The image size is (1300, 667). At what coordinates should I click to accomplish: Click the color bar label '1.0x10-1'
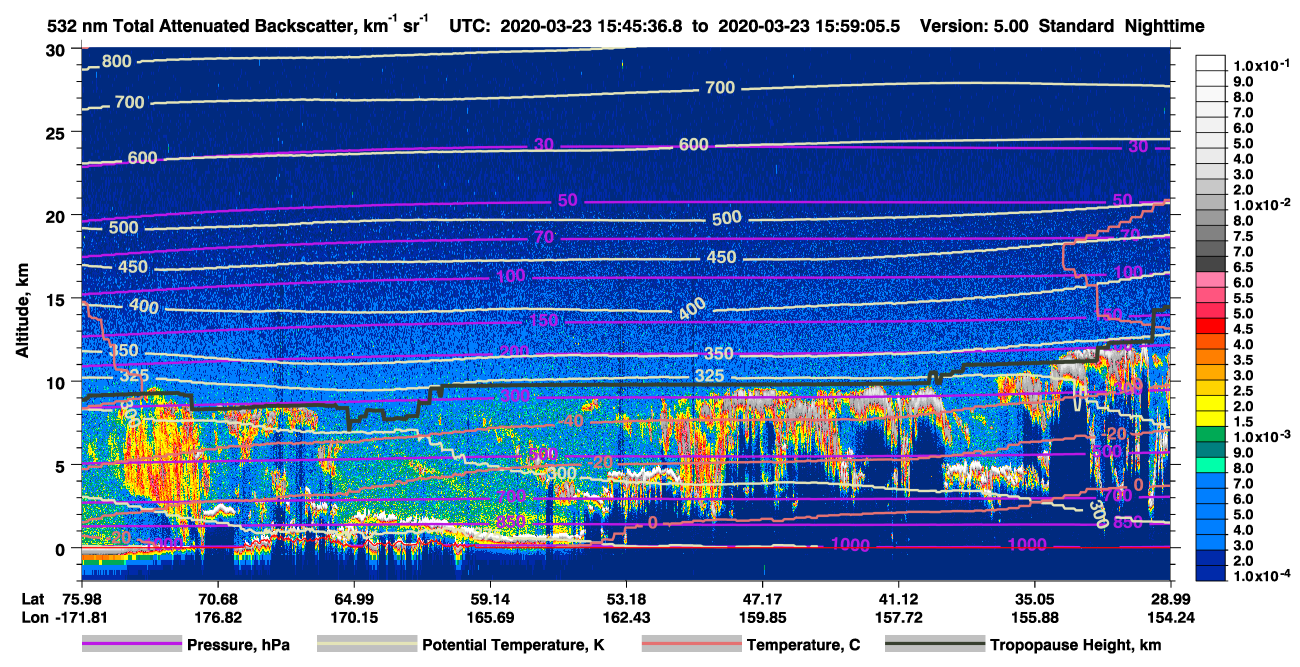(1263, 65)
